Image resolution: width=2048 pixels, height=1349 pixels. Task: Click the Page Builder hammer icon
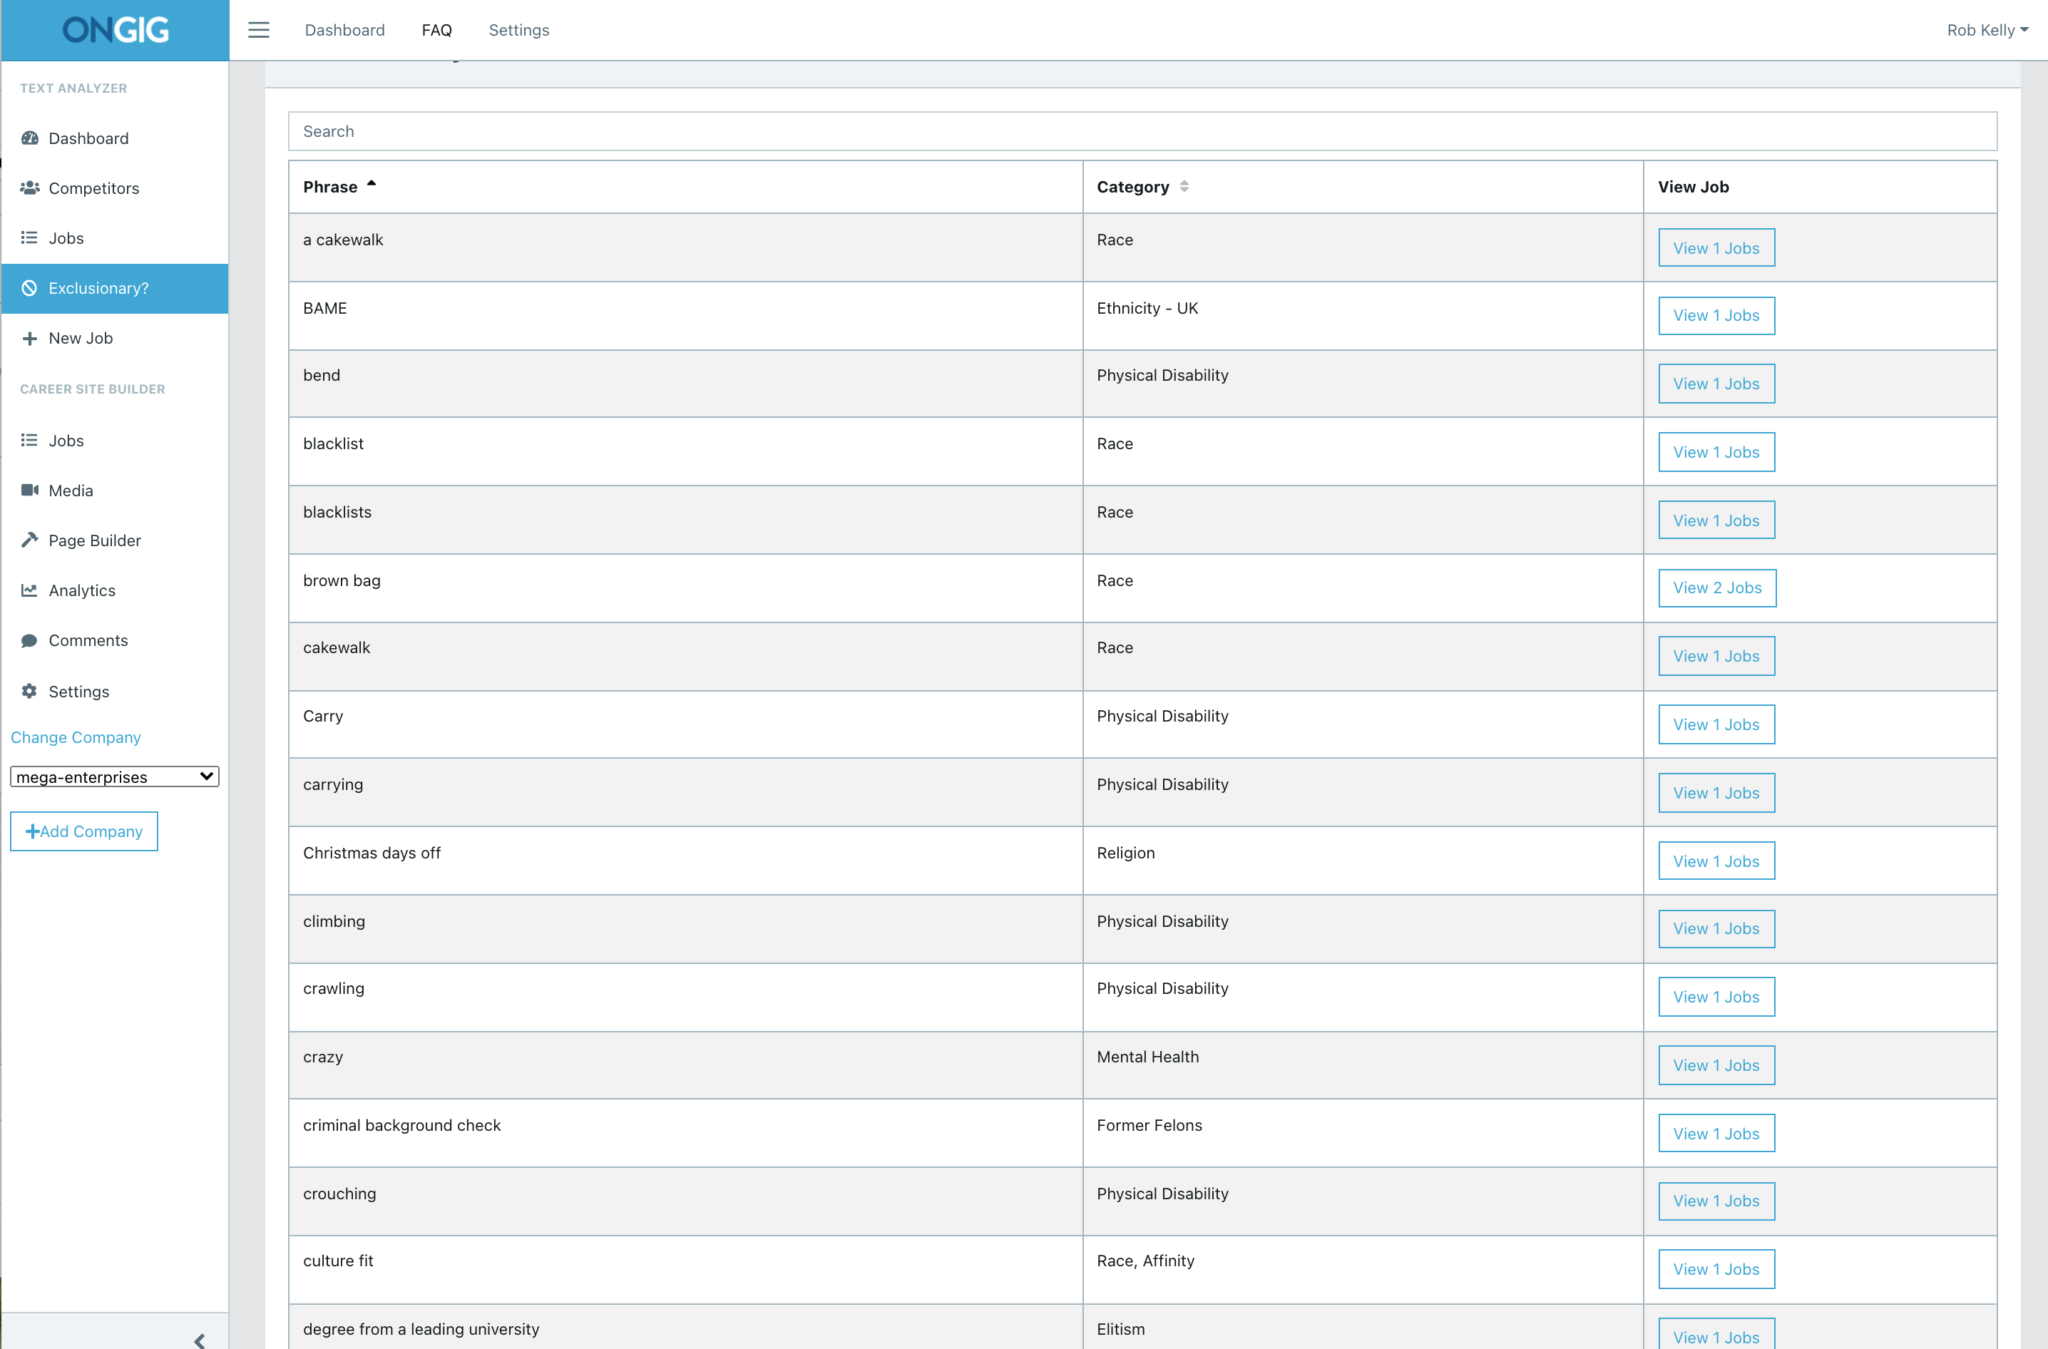click(30, 540)
